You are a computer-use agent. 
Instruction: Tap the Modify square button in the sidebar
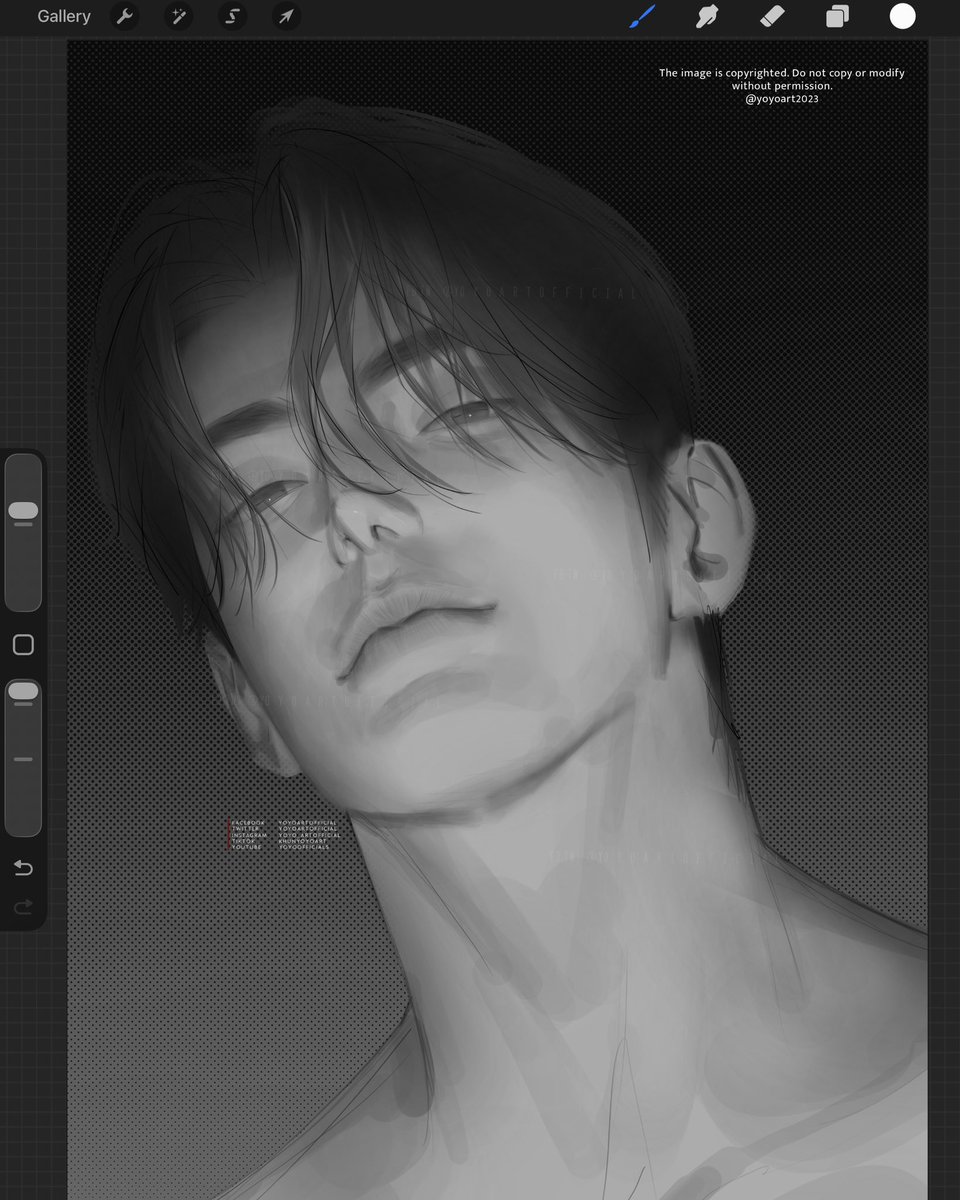tap(23, 645)
